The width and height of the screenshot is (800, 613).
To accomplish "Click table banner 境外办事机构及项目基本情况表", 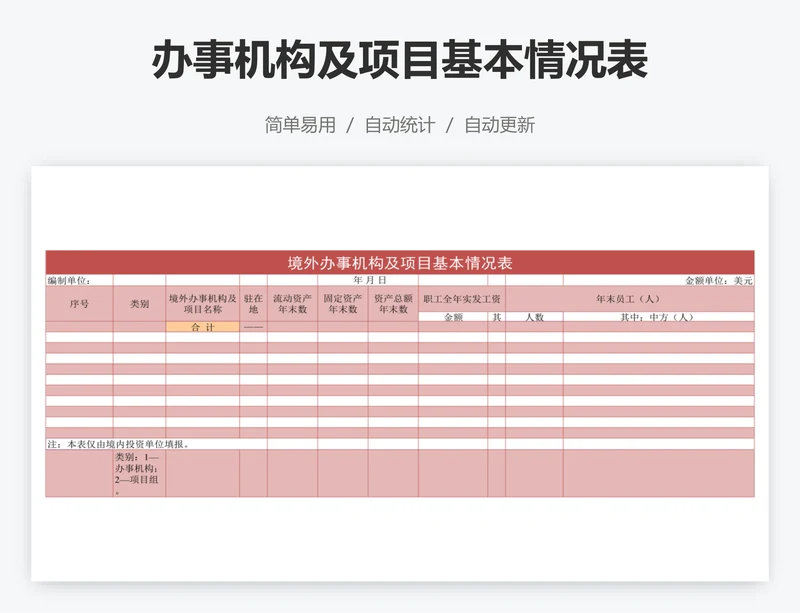I will click(x=400, y=263).
